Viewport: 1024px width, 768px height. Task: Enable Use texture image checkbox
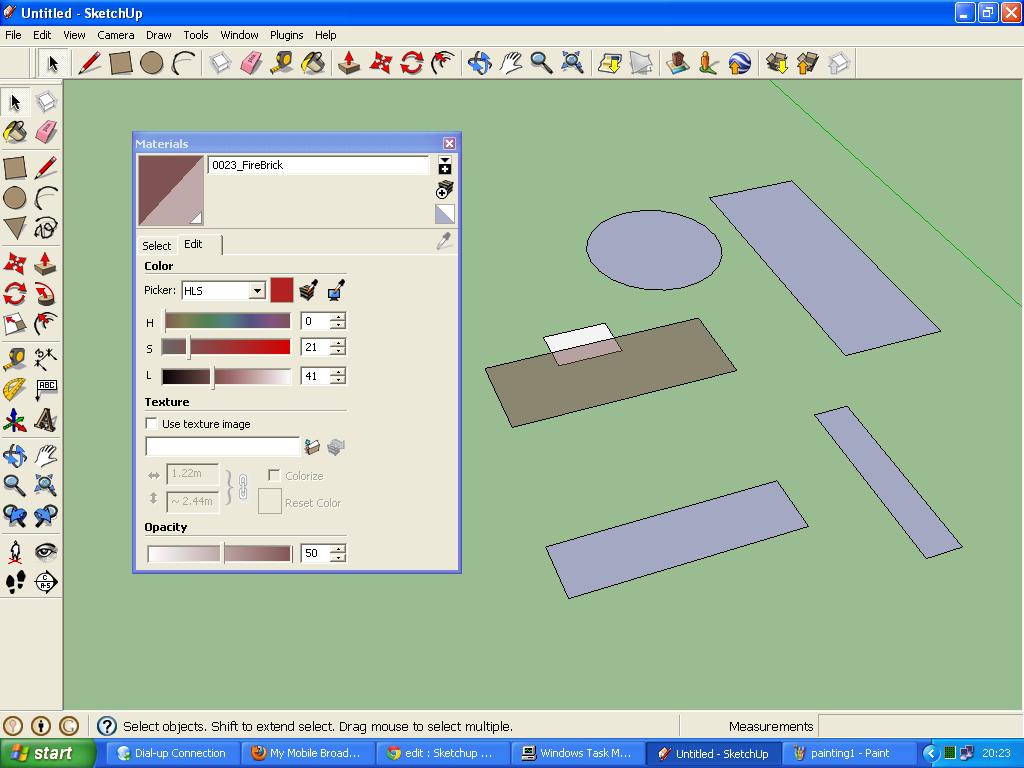coord(152,423)
